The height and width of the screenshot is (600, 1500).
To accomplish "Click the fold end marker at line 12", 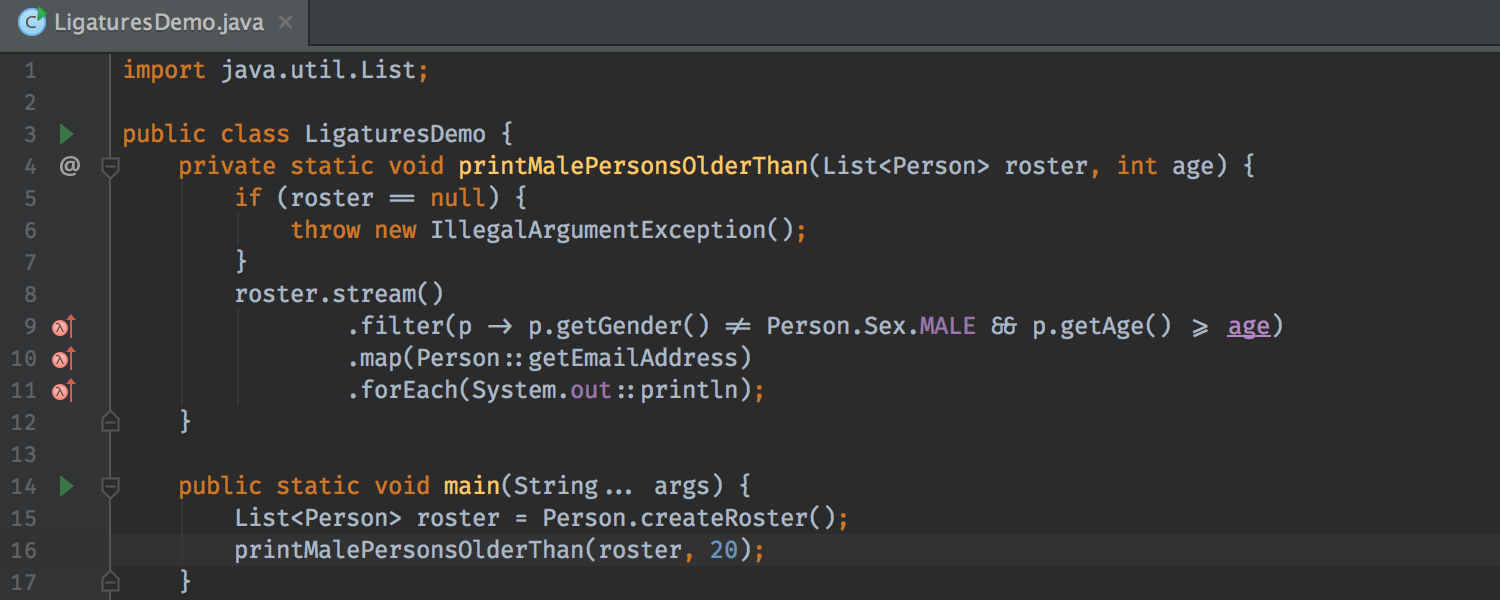I will pos(110,421).
